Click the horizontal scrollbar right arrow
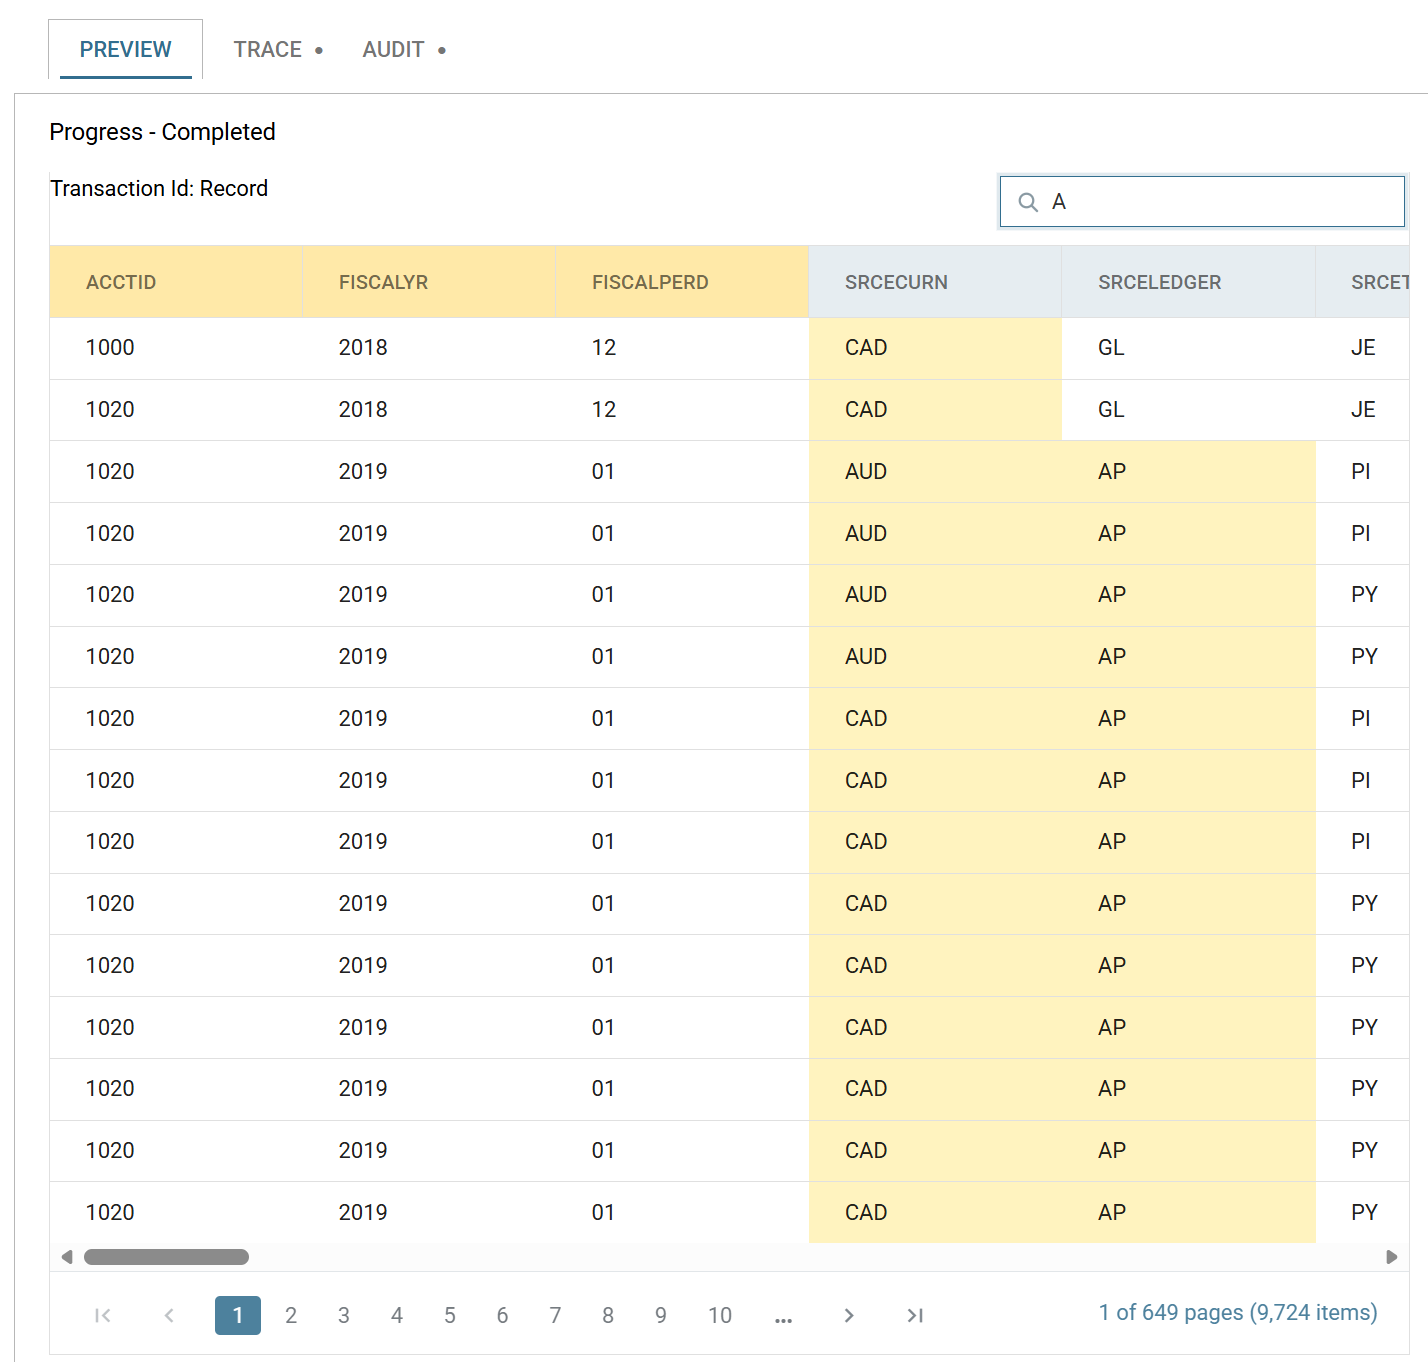Screen dimensions: 1428x1362 [1391, 1257]
